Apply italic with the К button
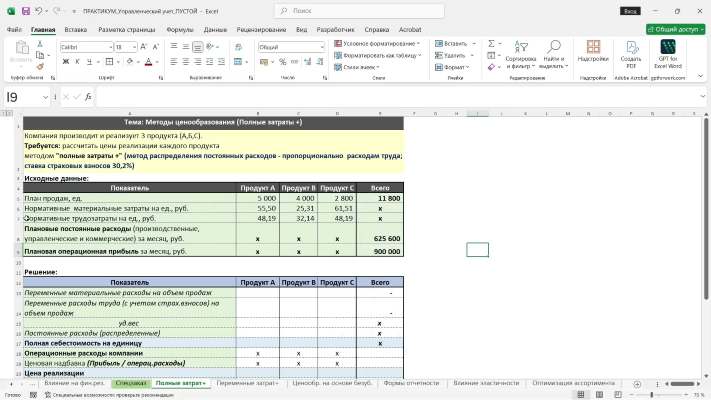711x400 pixels. tap(77, 62)
